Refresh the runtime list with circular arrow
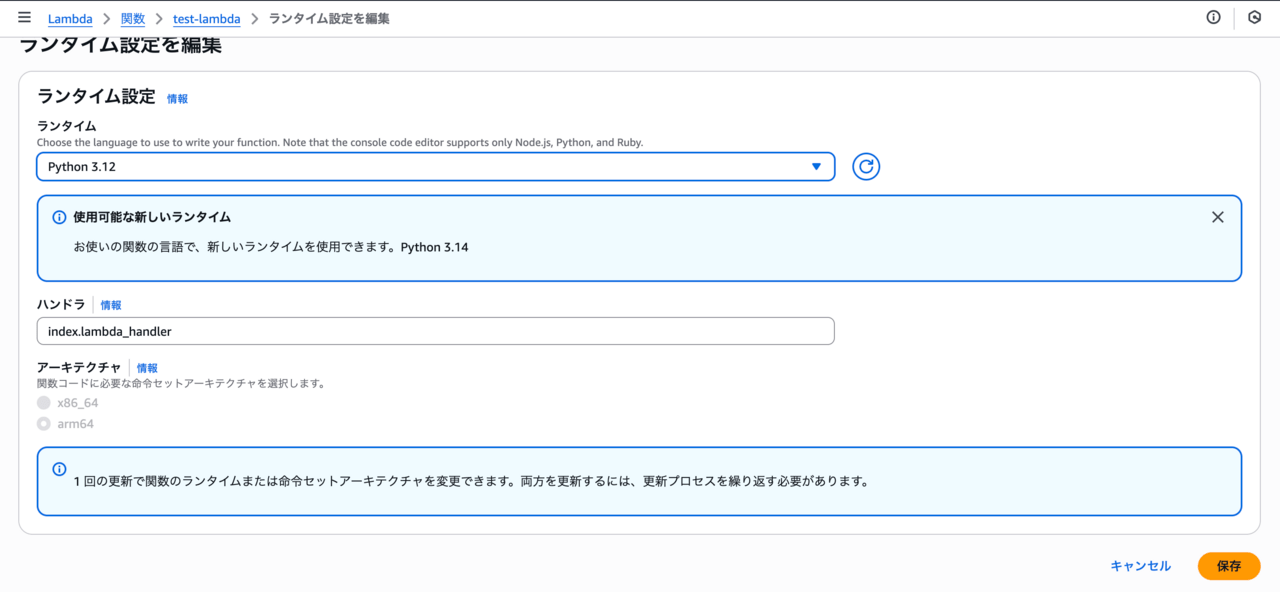Screen dimensions: 1280x592 866,167
